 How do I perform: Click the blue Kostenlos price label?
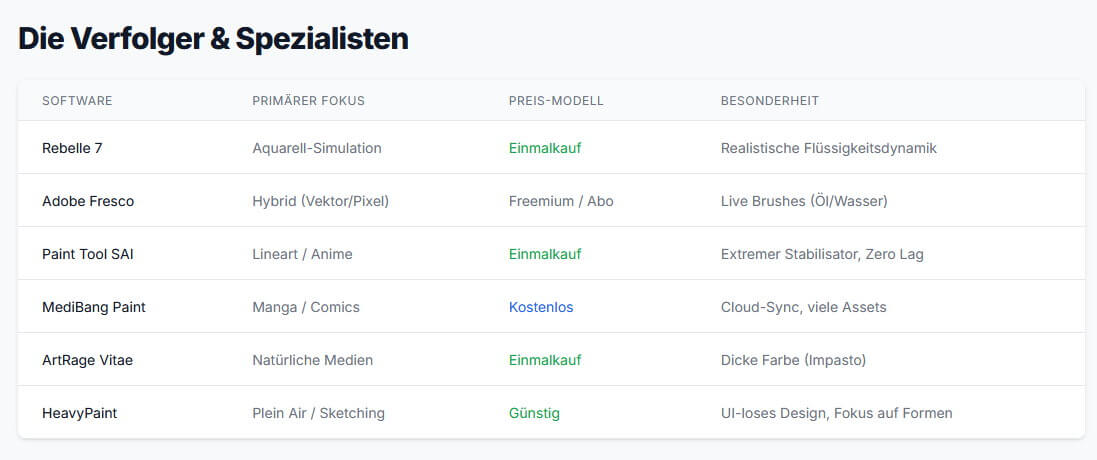(542, 307)
